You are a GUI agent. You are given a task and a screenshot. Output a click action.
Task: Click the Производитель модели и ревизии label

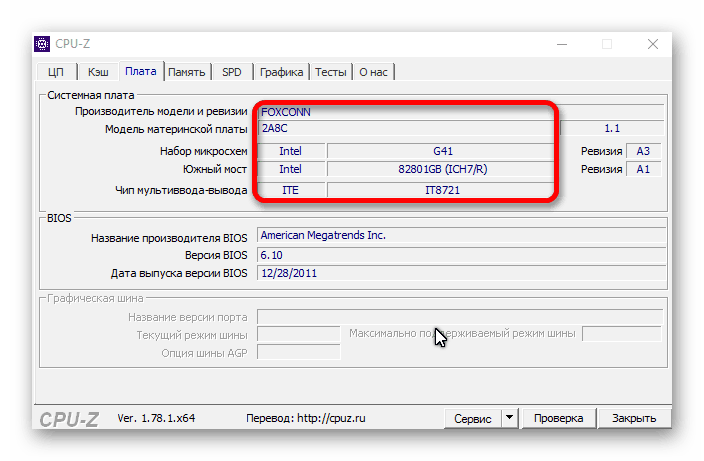point(161,111)
